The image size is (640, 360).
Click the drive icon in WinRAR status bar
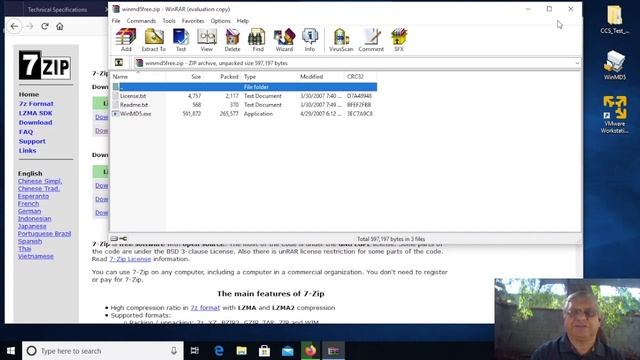tap(114, 239)
